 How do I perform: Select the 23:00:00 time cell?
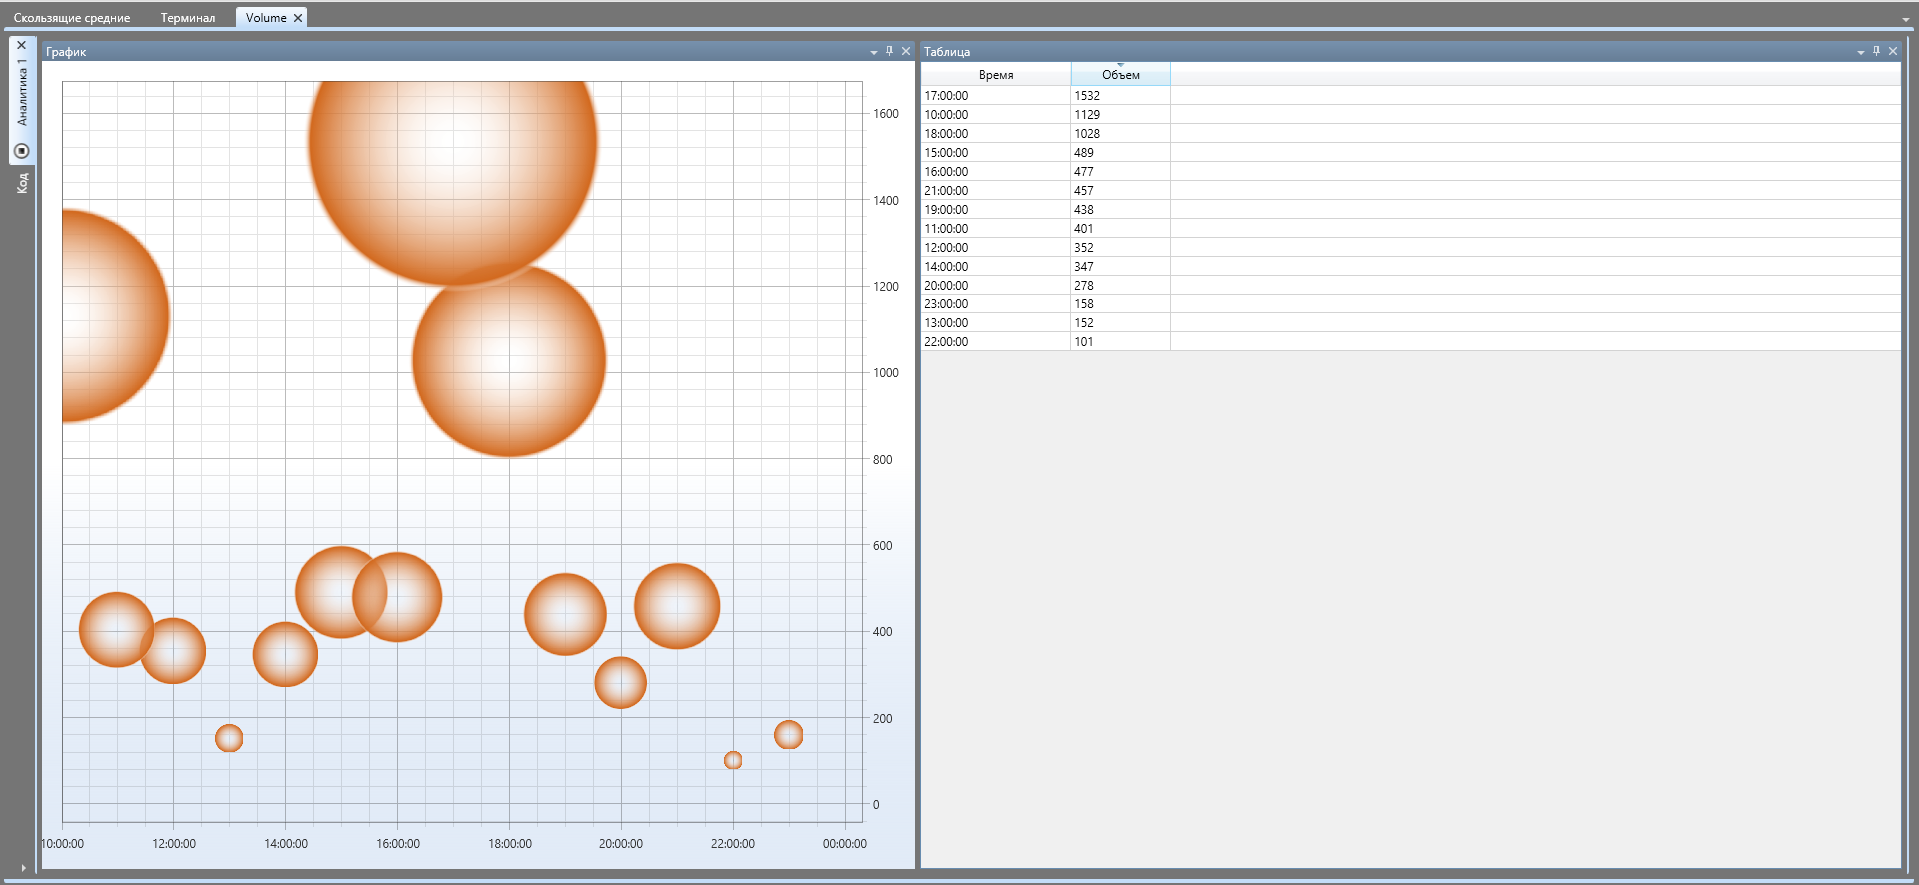(x=996, y=304)
